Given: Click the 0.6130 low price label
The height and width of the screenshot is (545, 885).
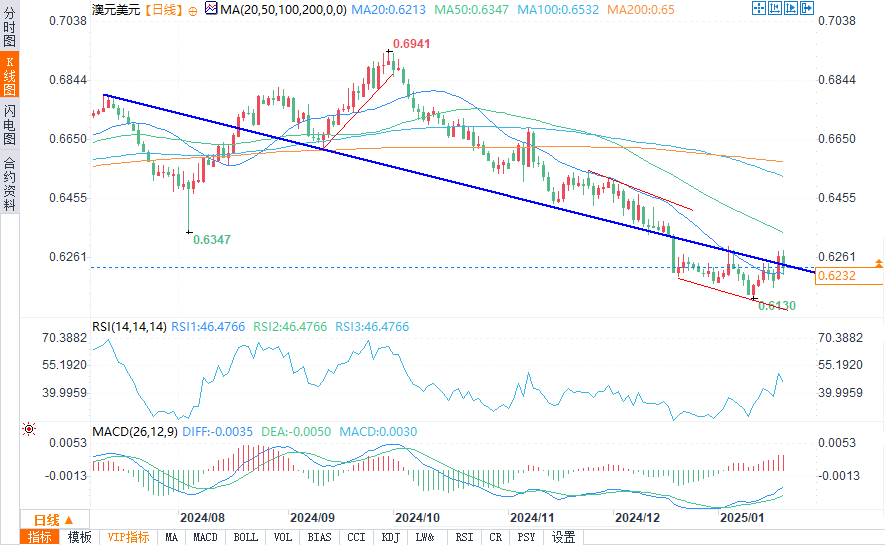Looking at the screenshot, I should pos(777,306).
